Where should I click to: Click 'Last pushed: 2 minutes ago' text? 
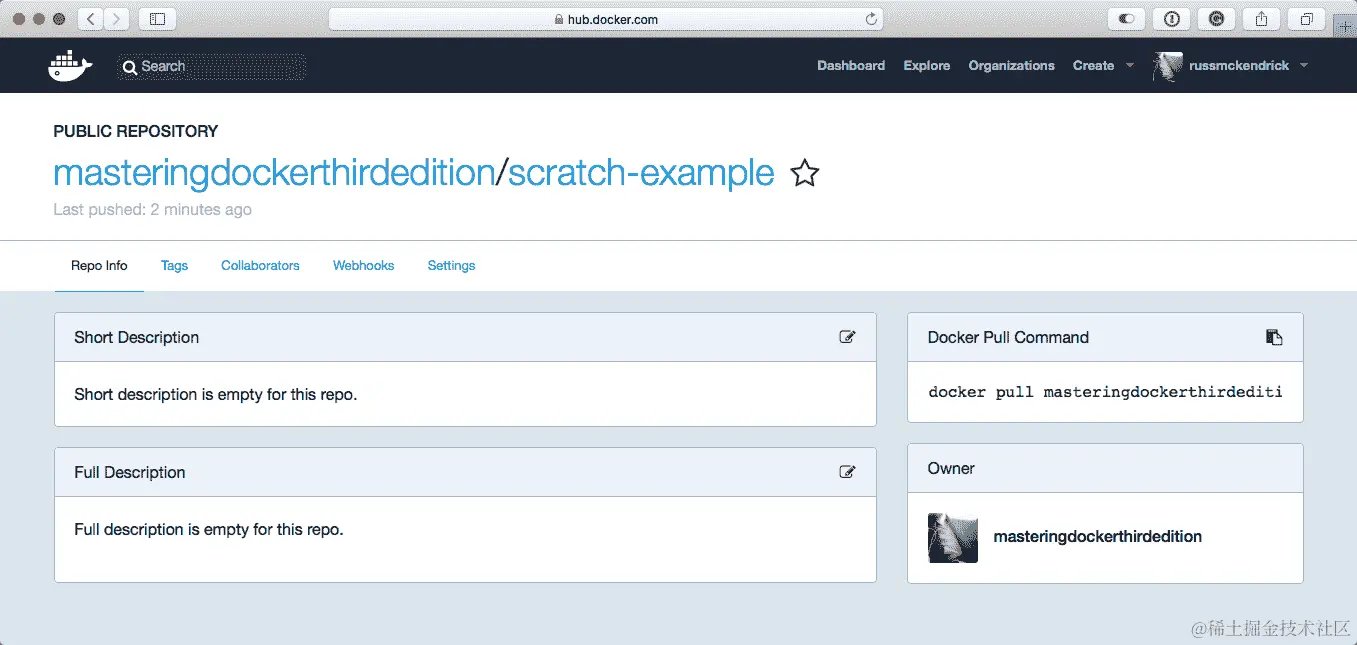[x=152, y=210]
